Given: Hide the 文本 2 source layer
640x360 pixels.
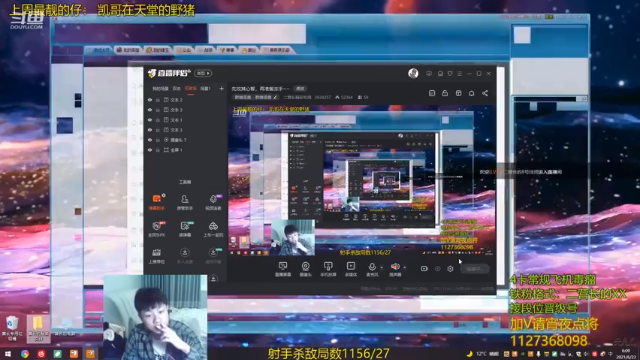Looking at the screenshot, I should tap(150, 100).
